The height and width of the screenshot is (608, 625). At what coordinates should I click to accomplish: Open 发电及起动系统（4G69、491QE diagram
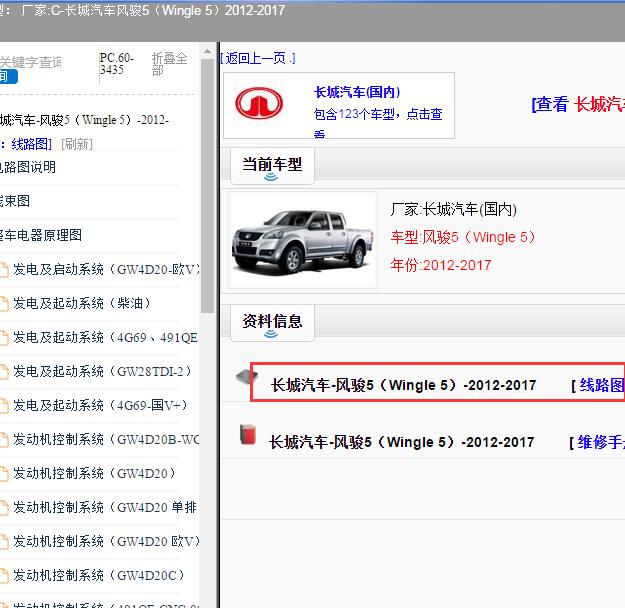(106, 337)
